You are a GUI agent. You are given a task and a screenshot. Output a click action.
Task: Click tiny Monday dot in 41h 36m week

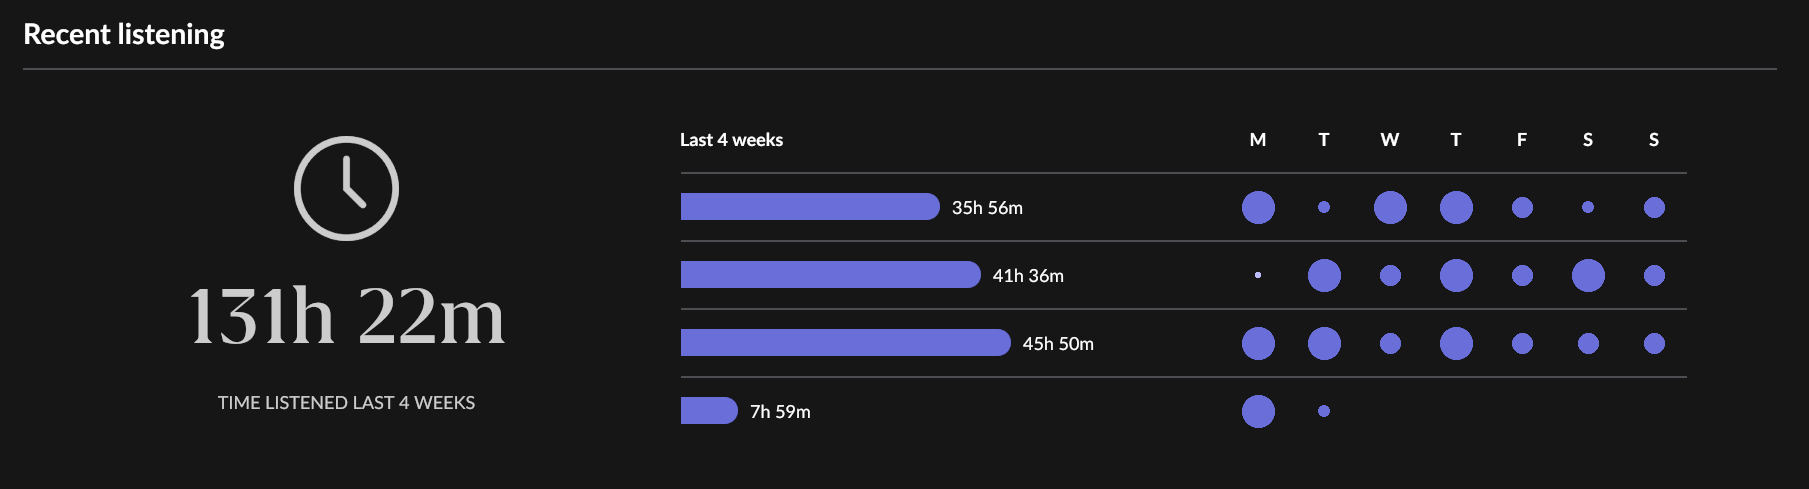(x=1258, y=275)
